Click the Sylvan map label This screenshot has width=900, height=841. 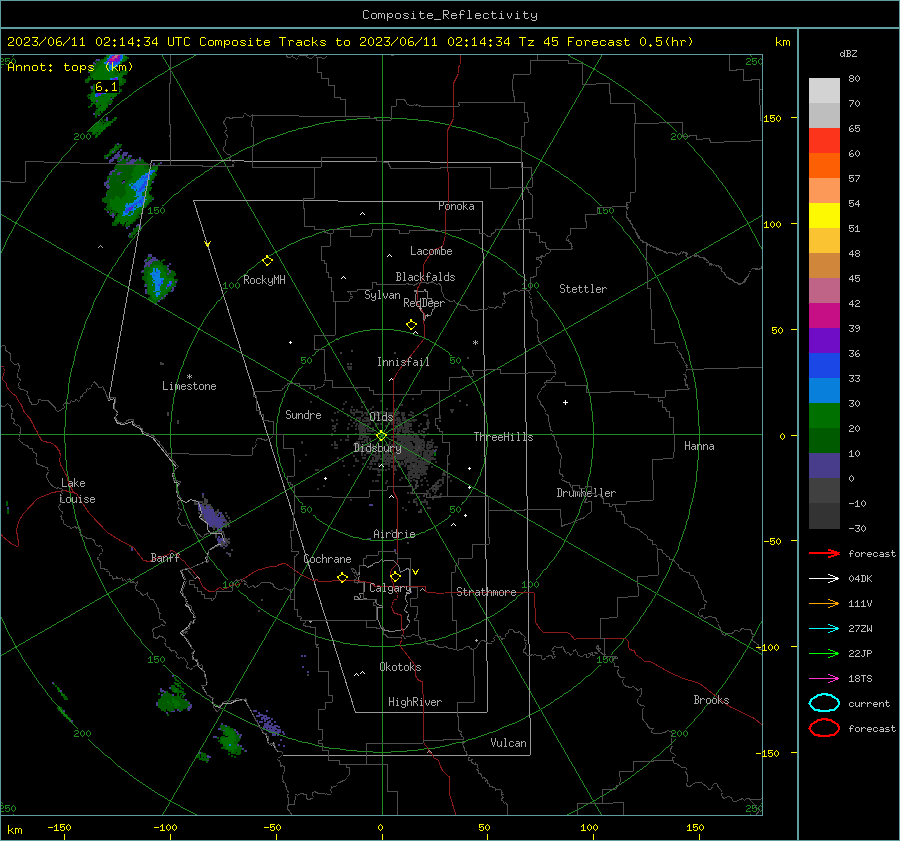[x=382, y=295]
